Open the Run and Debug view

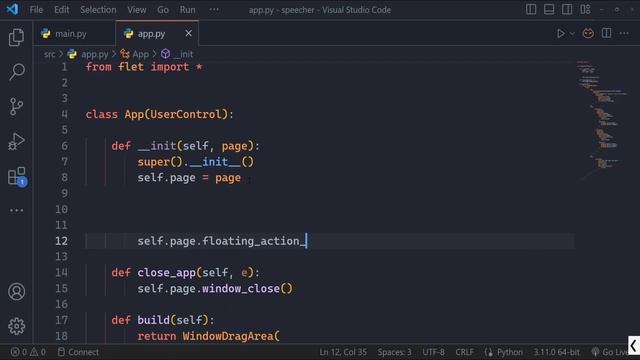(x=16, y=142)
